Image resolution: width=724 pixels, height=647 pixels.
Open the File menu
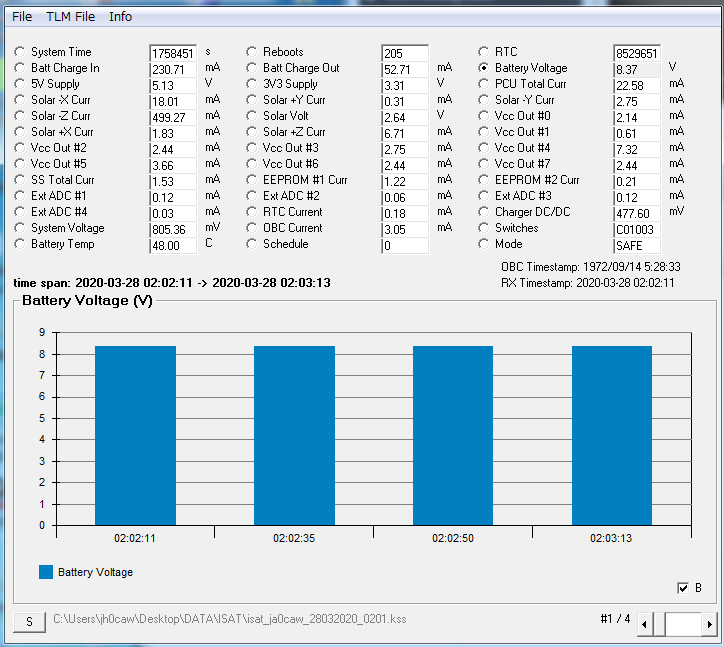pyautogui.click(x=22, y=17)
